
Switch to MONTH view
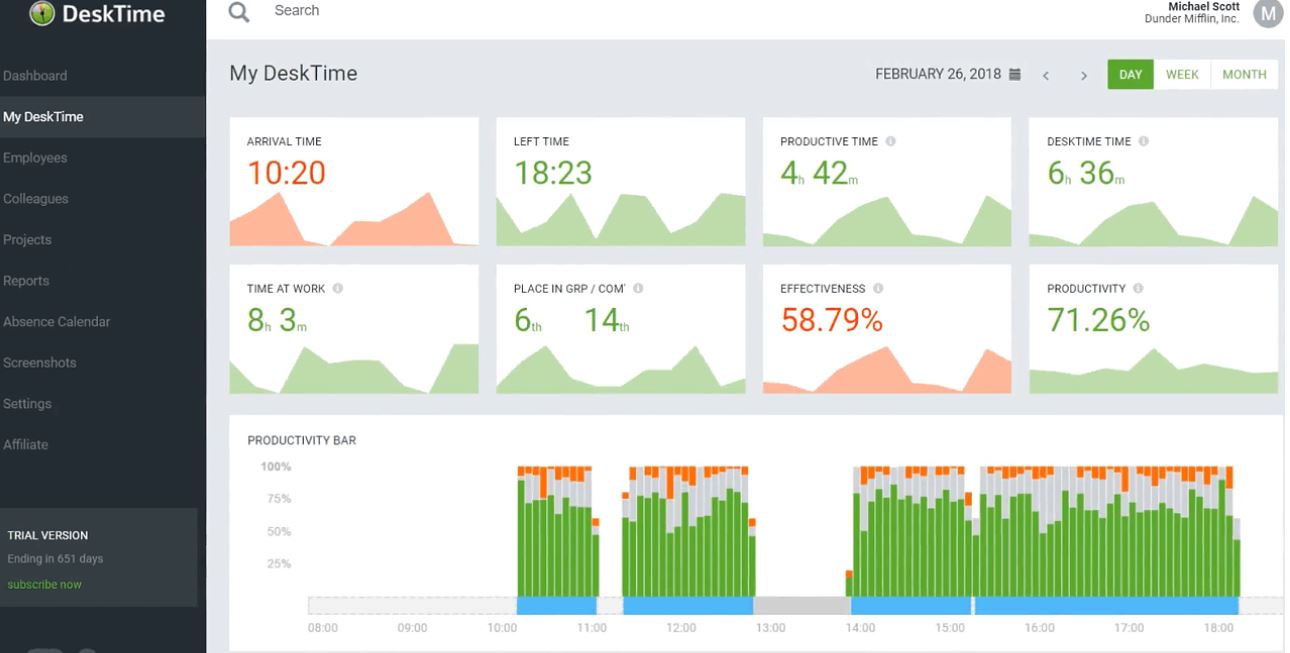click(1244, 75)
